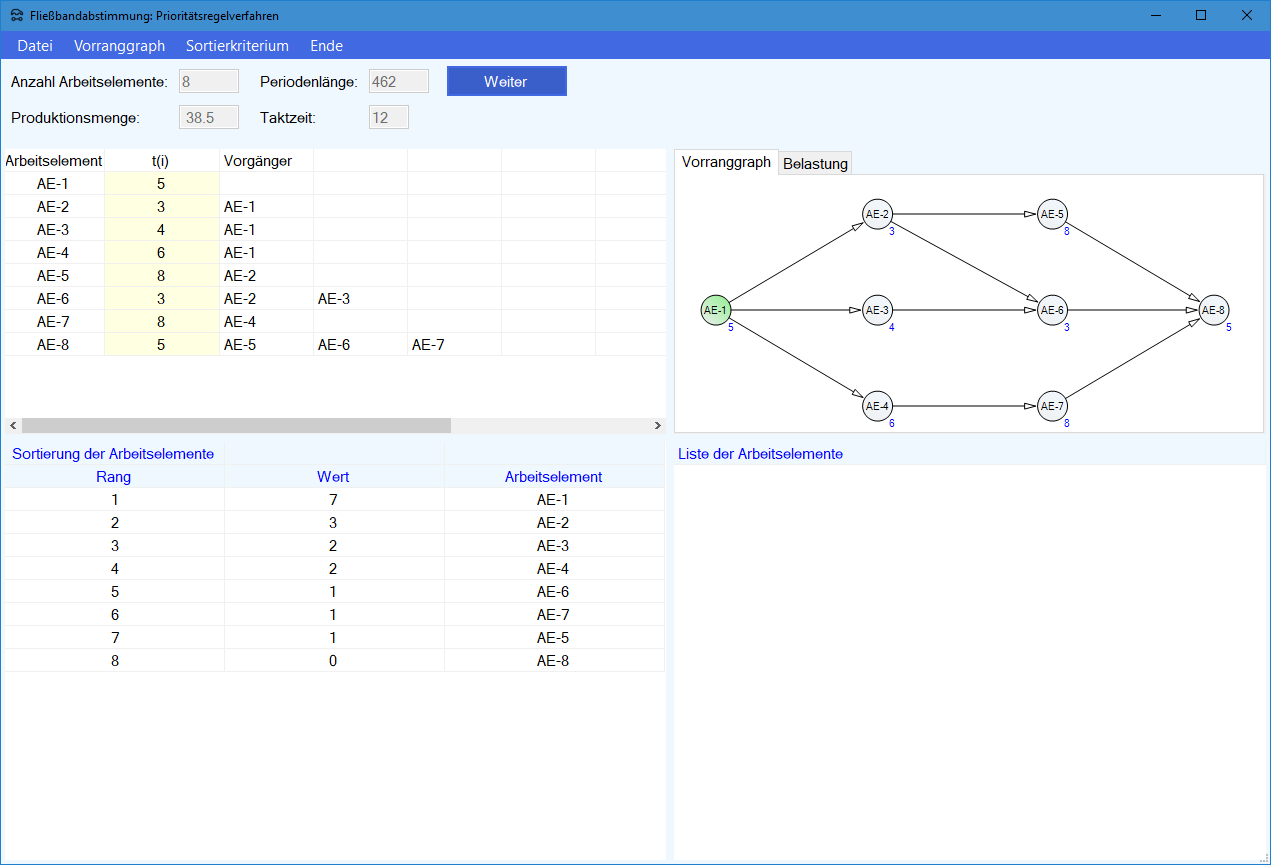Image resolution: width=1271 pixels, height=865 pixels.
Task: Click the Anzahl Arbeitselemente field
Action: (208, 82)
